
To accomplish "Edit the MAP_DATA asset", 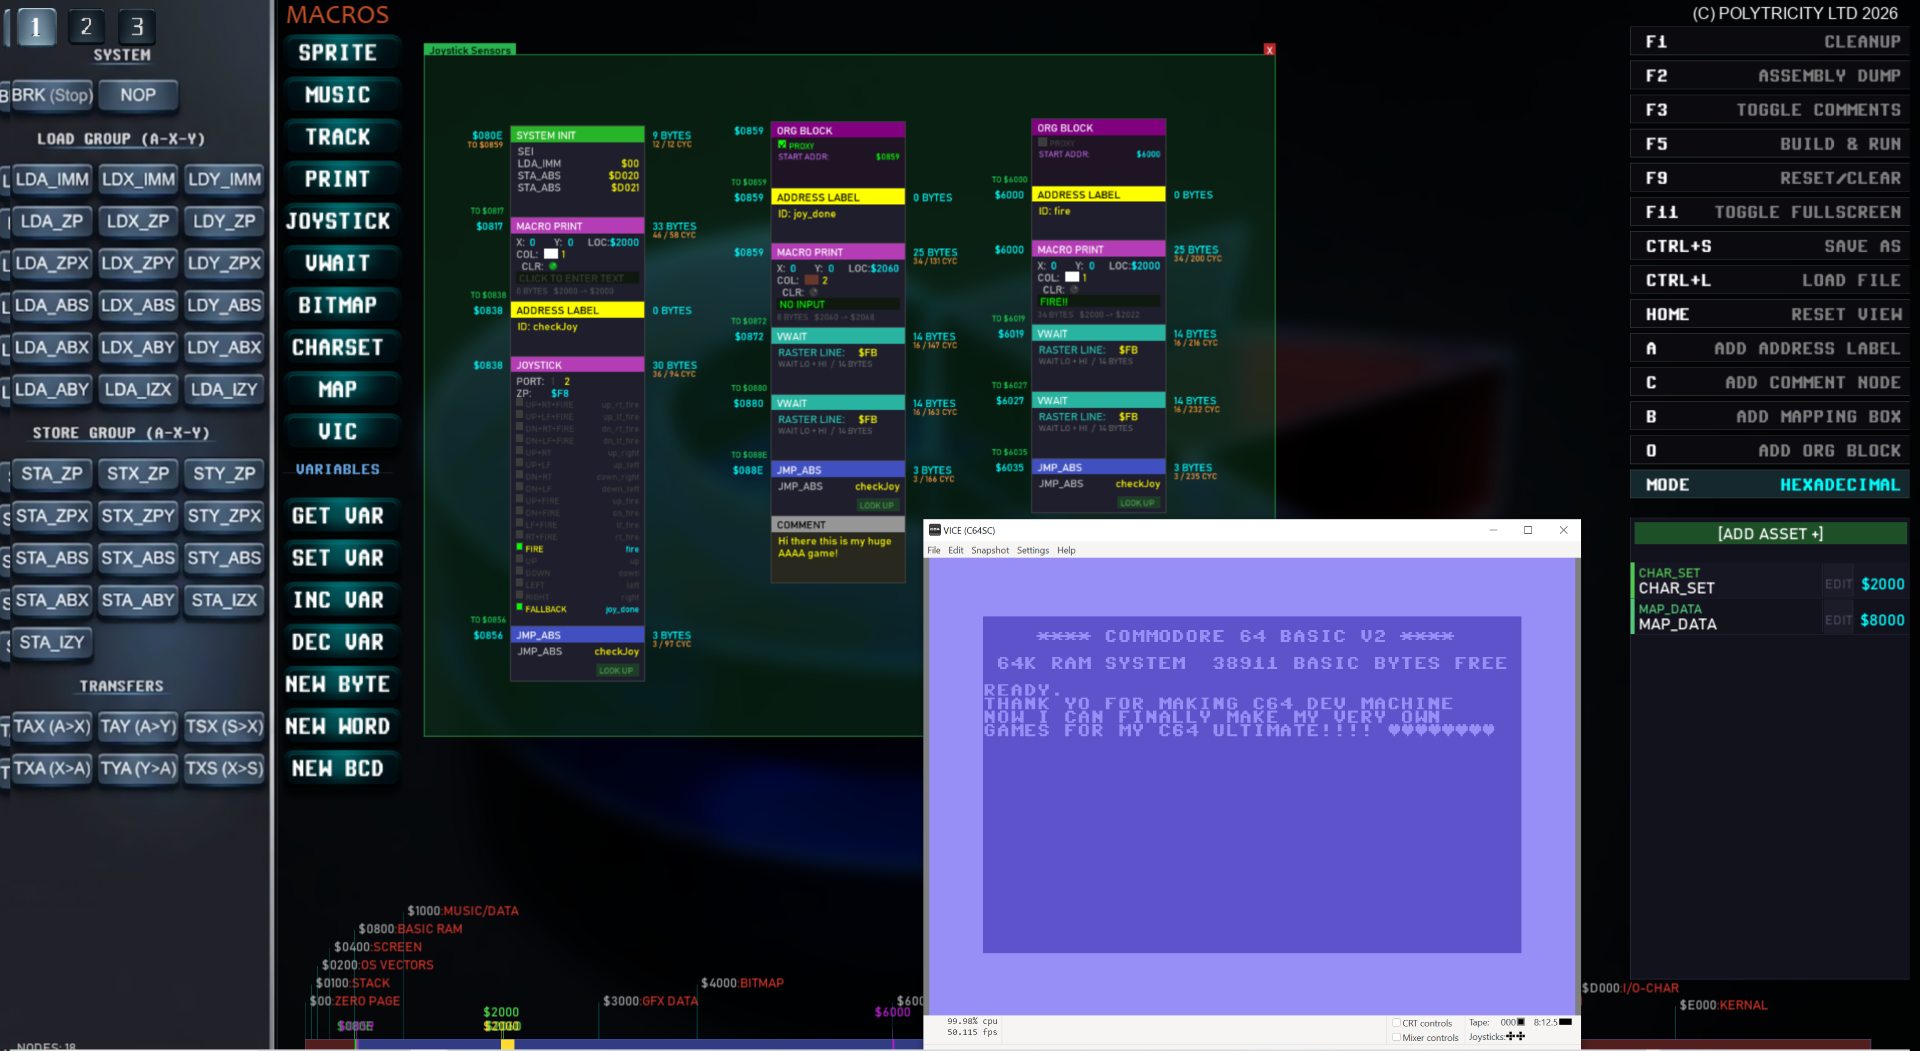I will point(1838,620).
